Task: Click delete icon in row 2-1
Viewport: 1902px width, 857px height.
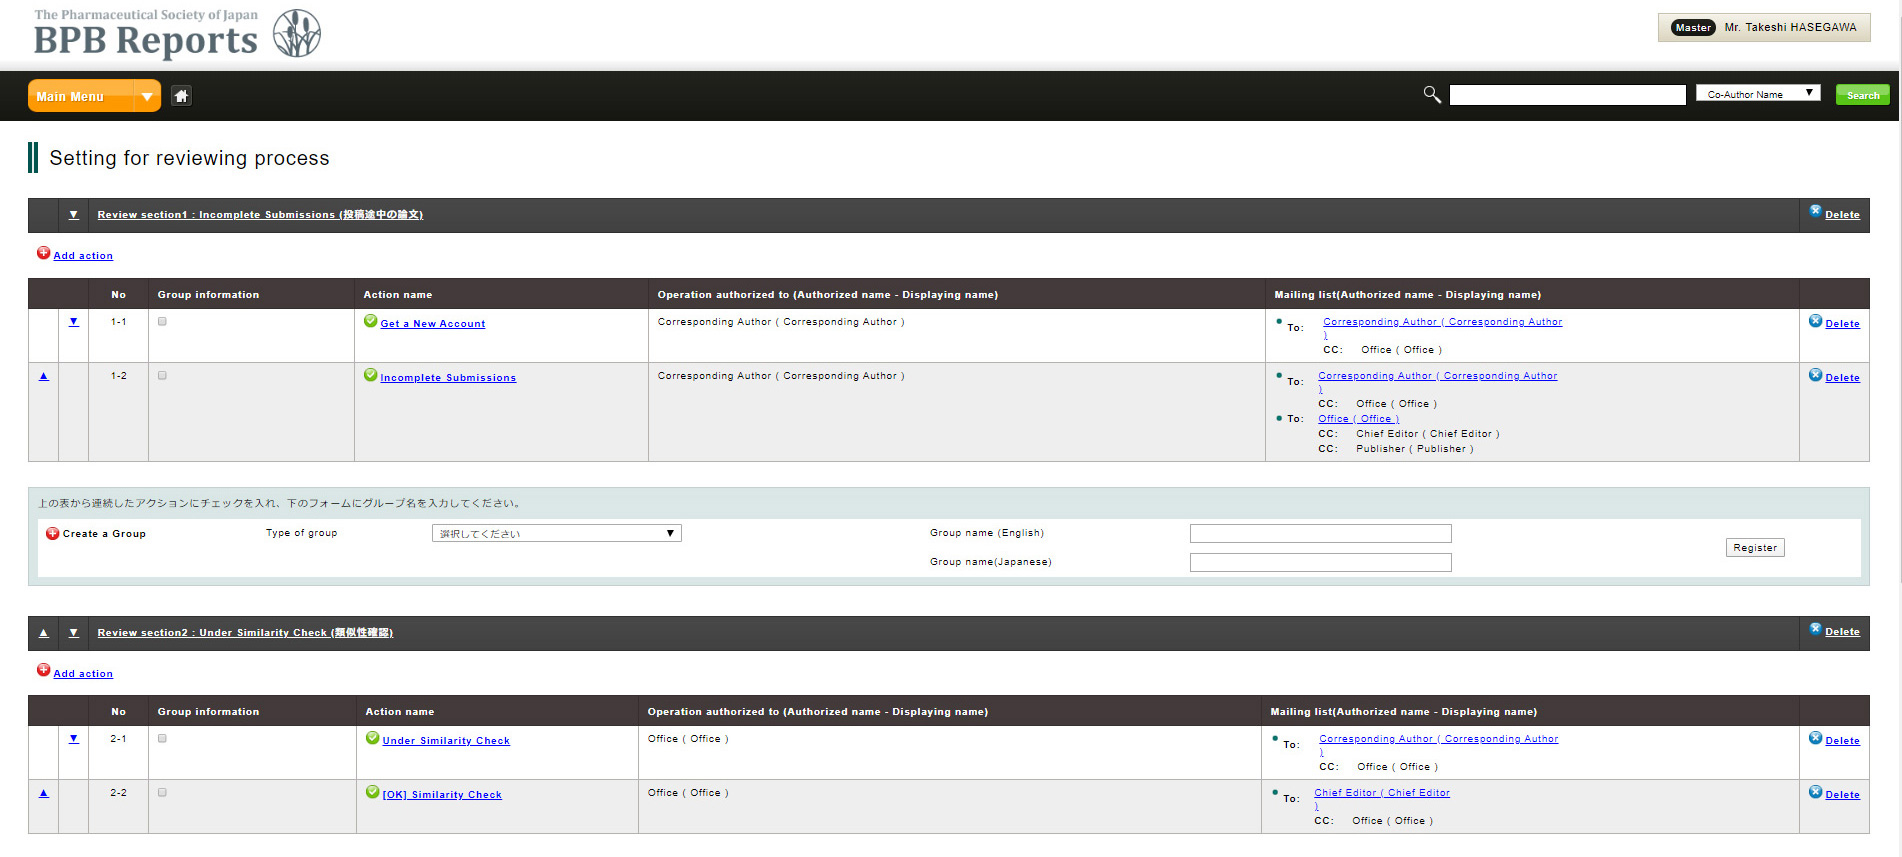Action: click(x=1815, y=738)
